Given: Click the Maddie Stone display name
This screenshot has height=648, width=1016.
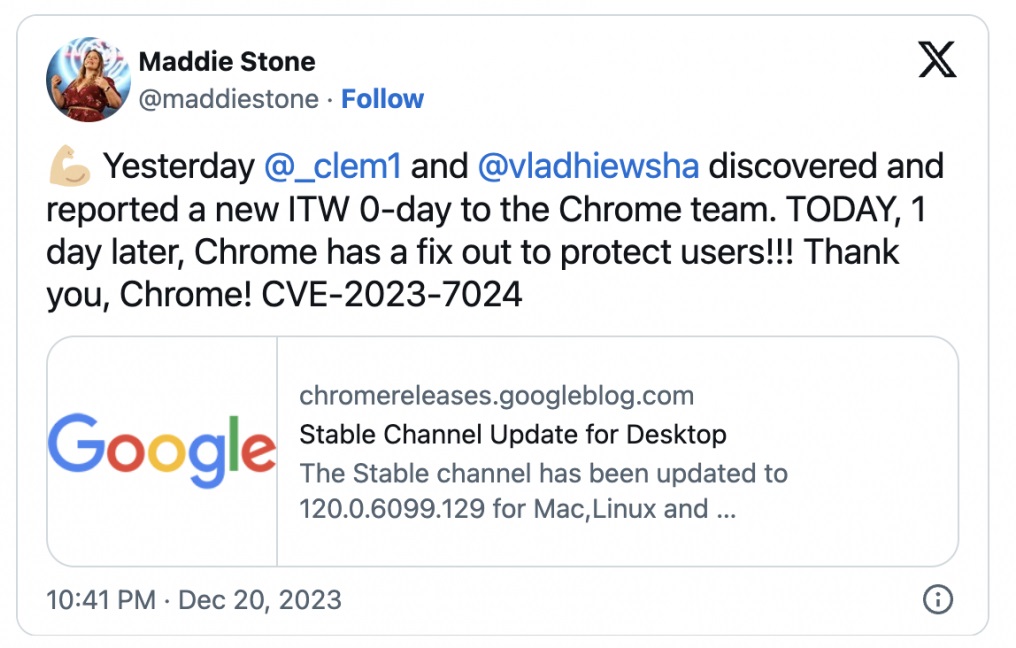Looking at the screenshot, I should click(227, 62).
